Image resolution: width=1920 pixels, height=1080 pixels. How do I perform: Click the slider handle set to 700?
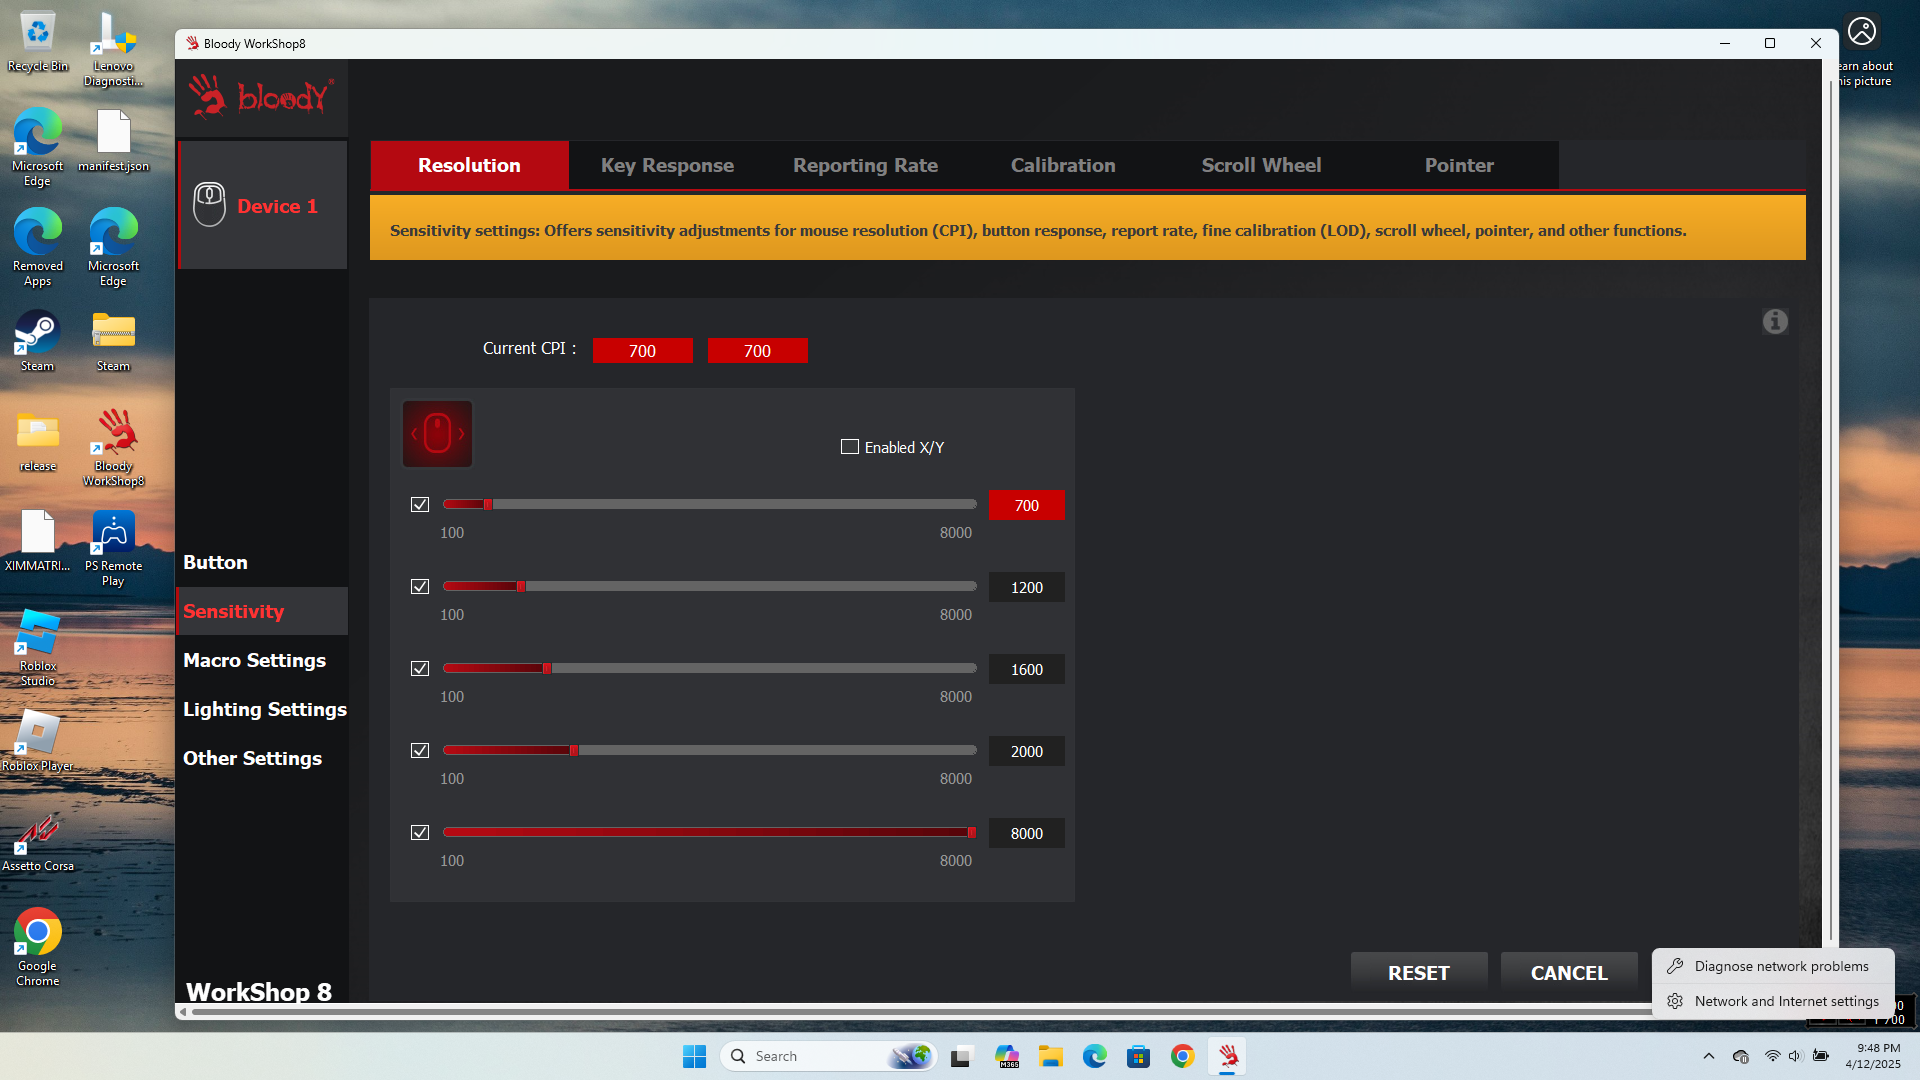pos(488,504)
